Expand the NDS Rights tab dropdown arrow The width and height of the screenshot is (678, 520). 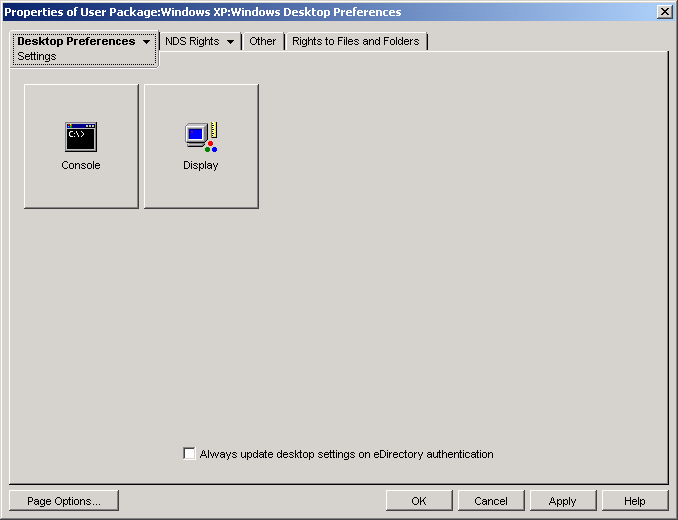click(230, 42)
